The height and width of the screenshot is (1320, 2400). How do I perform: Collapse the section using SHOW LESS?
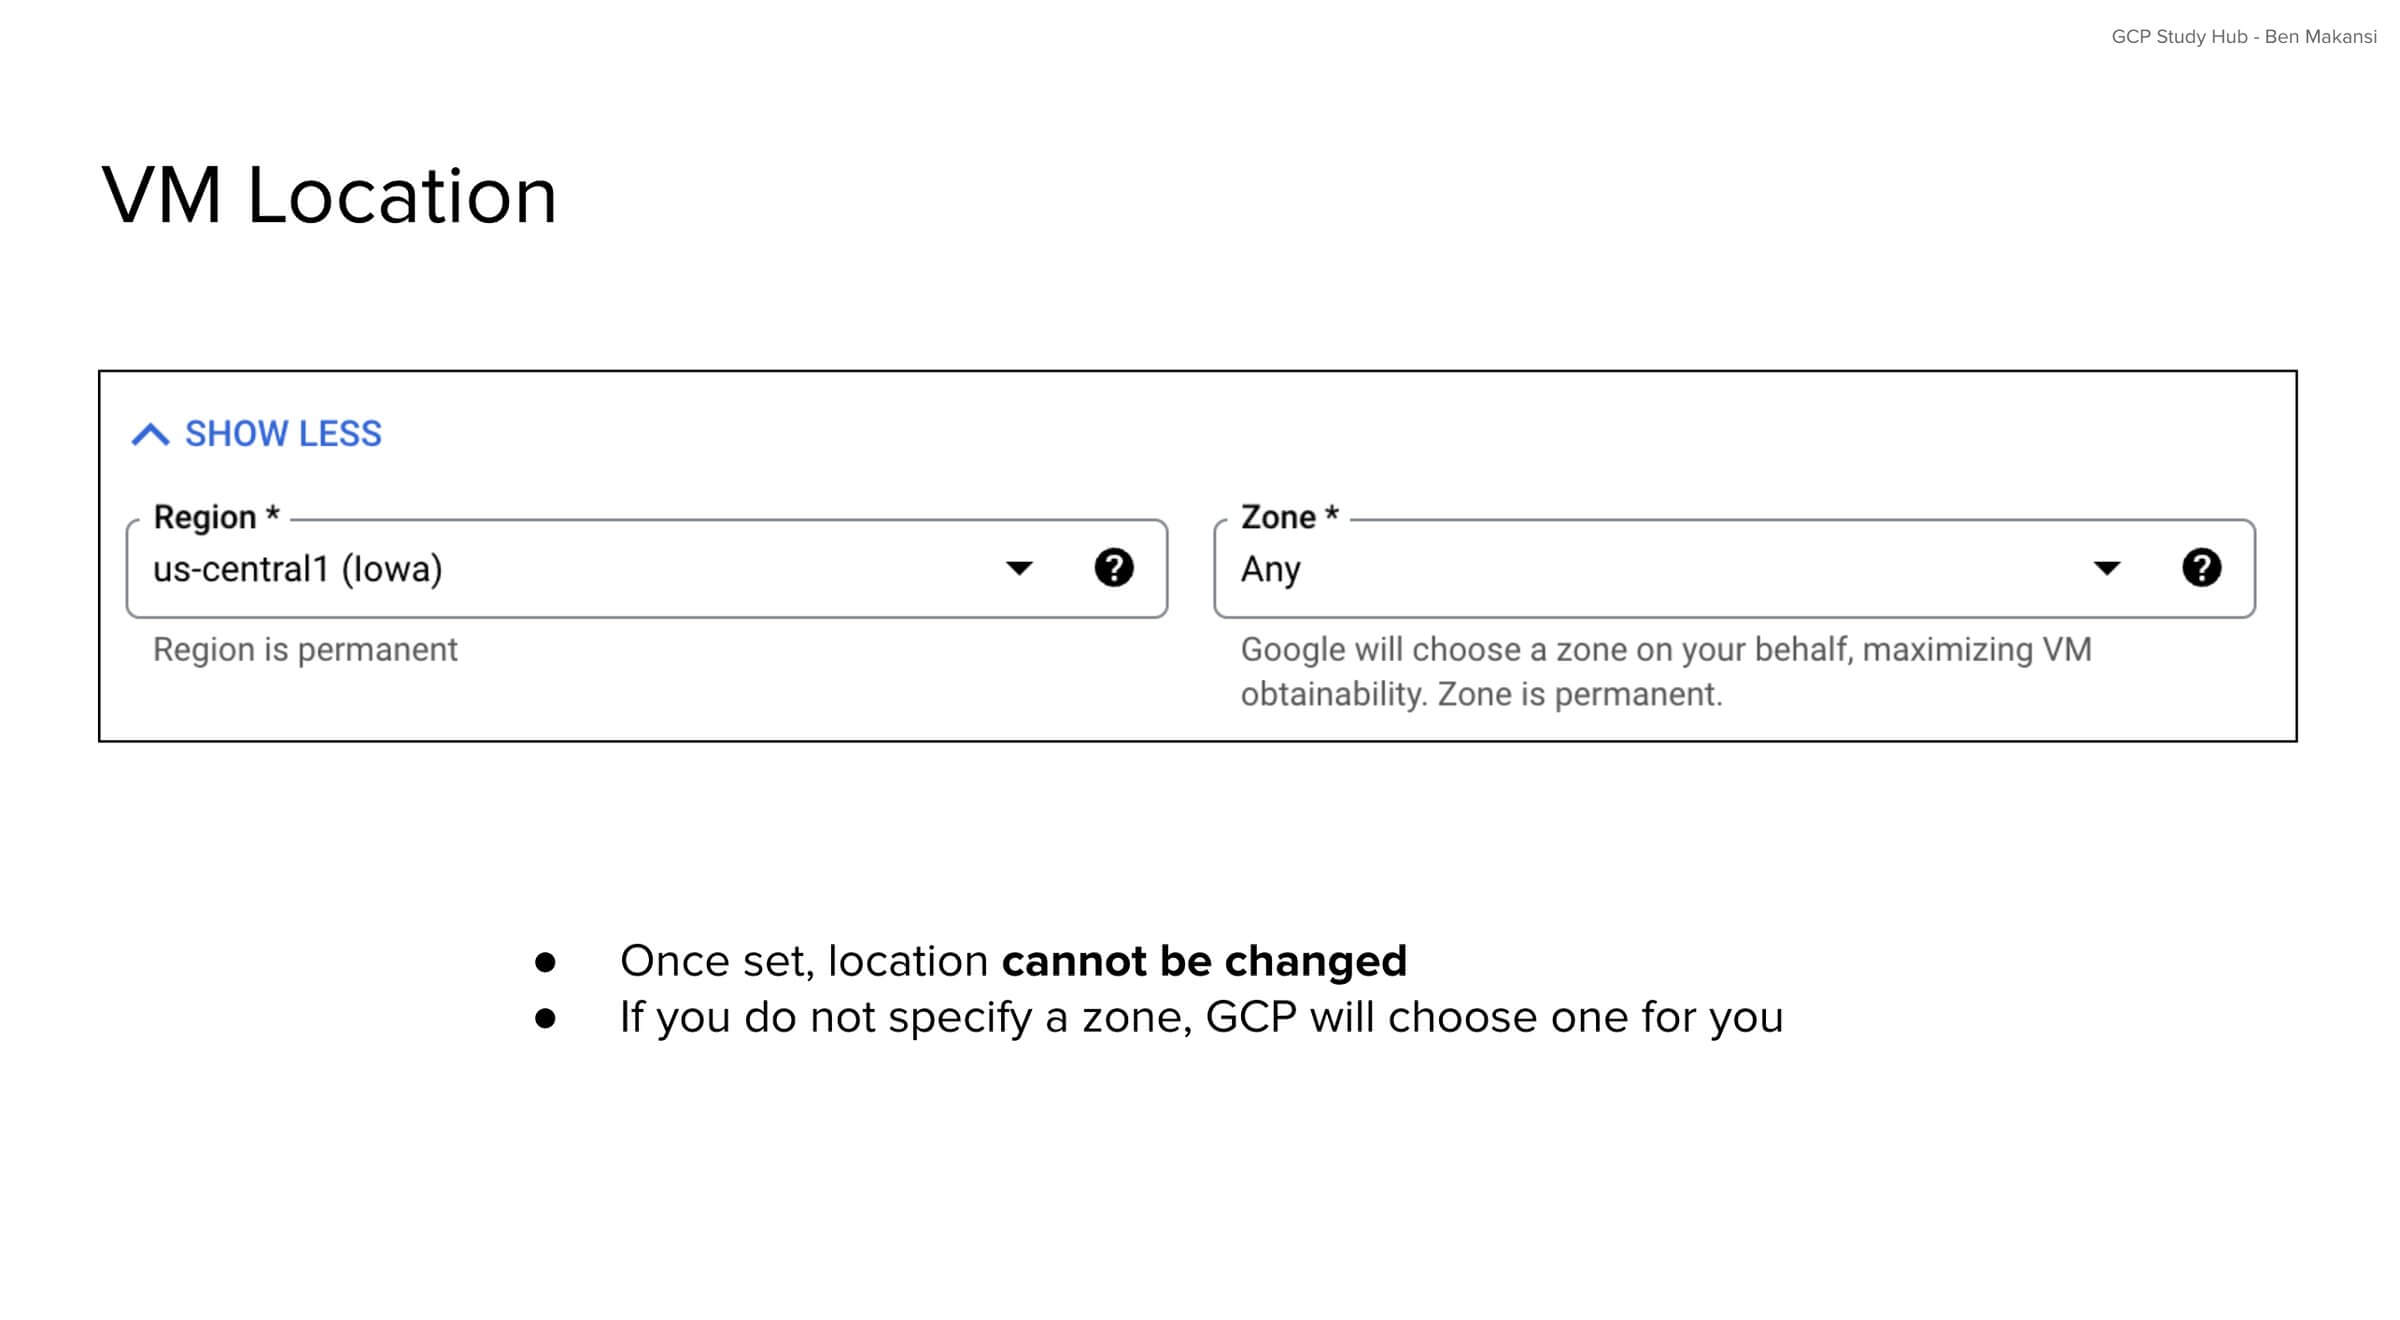click(x=281, y=433)
